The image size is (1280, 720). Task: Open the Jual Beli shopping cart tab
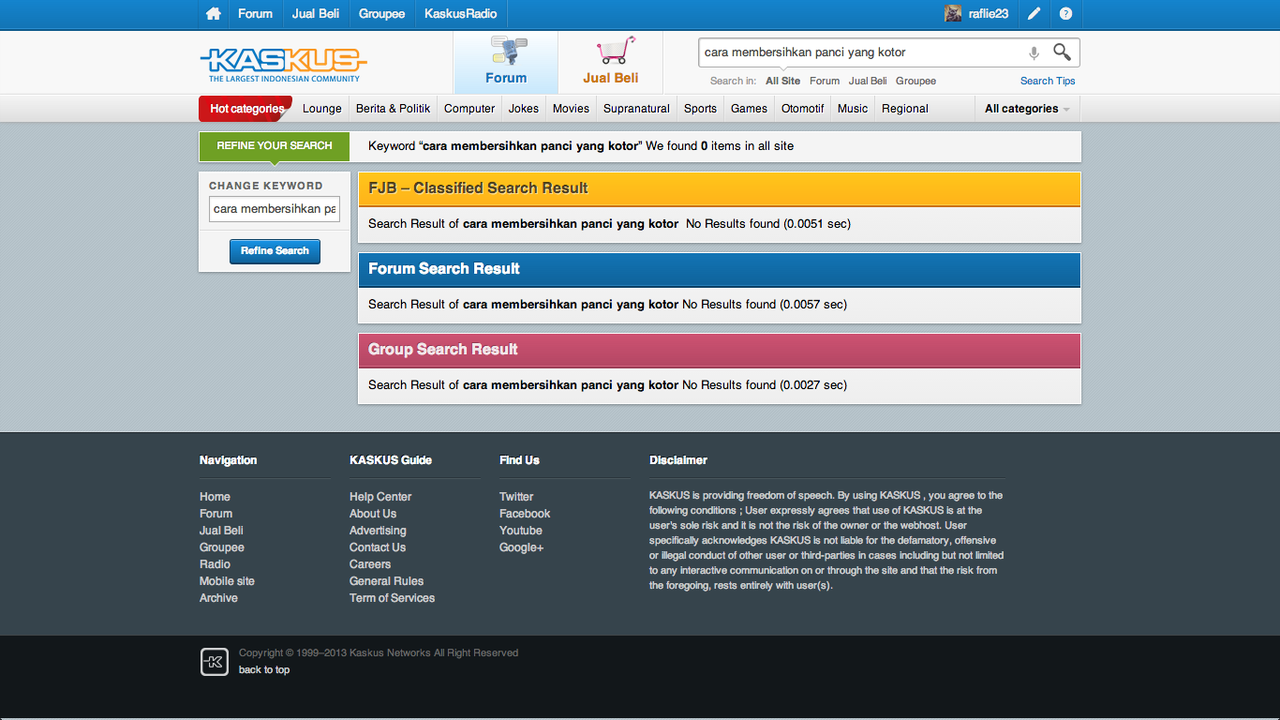tap(611, 63)
